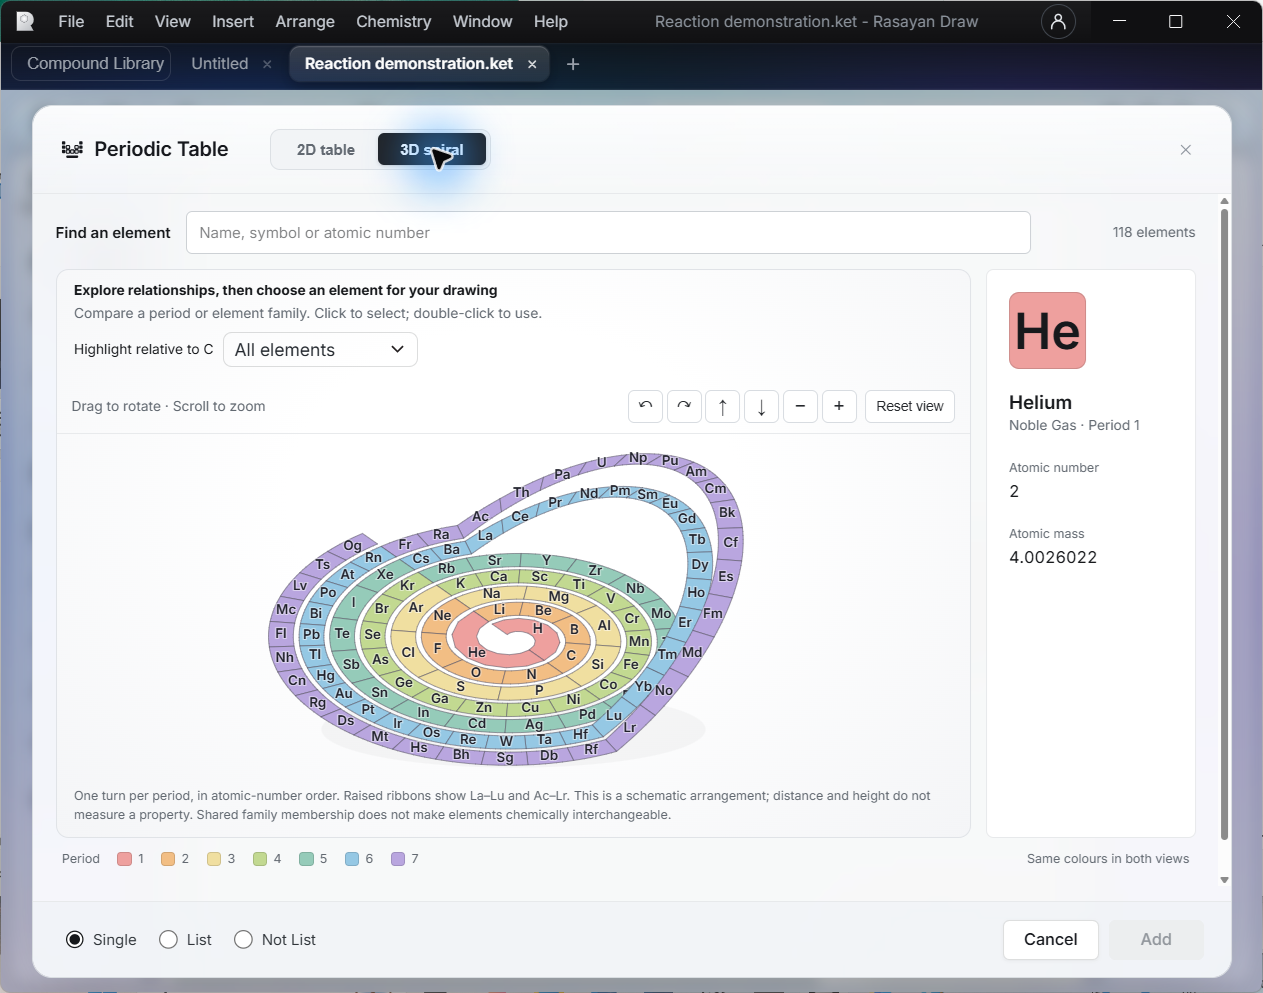Click the atomic mass value 4.0026022

pos(1053,557)
